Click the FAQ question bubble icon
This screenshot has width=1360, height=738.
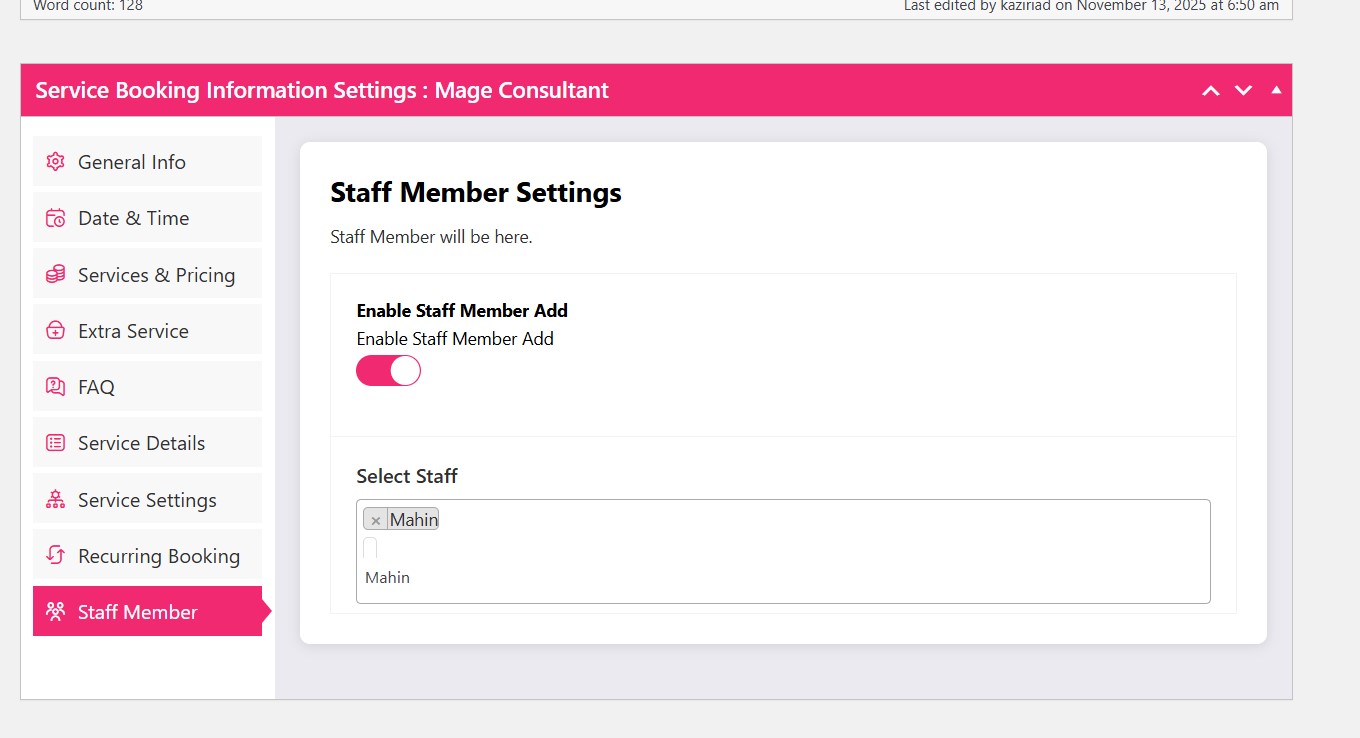tap(56, 387)
